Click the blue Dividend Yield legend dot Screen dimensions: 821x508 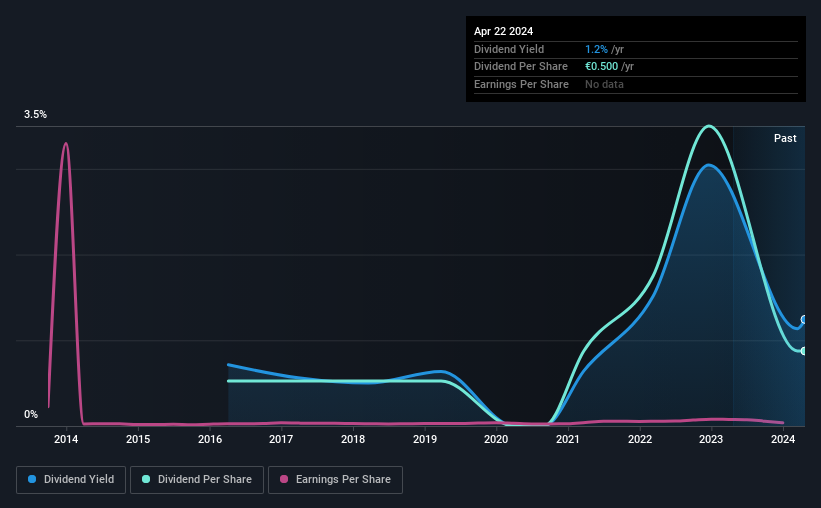32,479
